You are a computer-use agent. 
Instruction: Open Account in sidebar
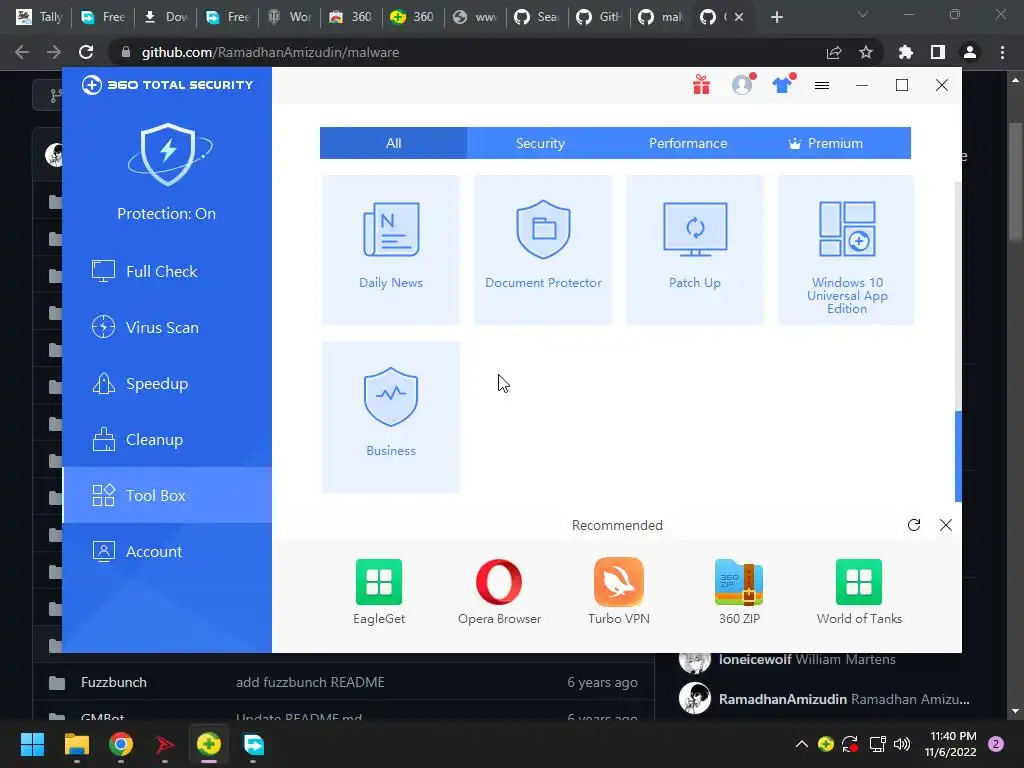pyautogui.click(x=167, y=551)
